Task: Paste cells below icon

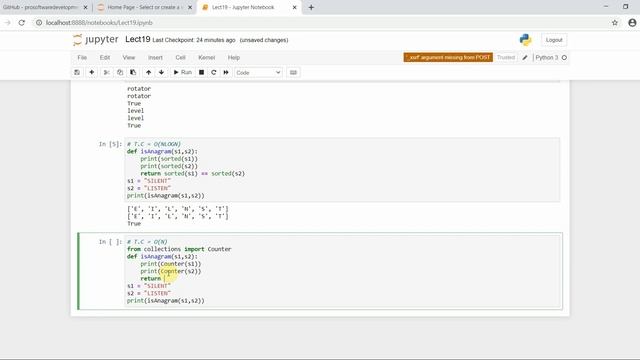Action: click(x=133, y=72)
